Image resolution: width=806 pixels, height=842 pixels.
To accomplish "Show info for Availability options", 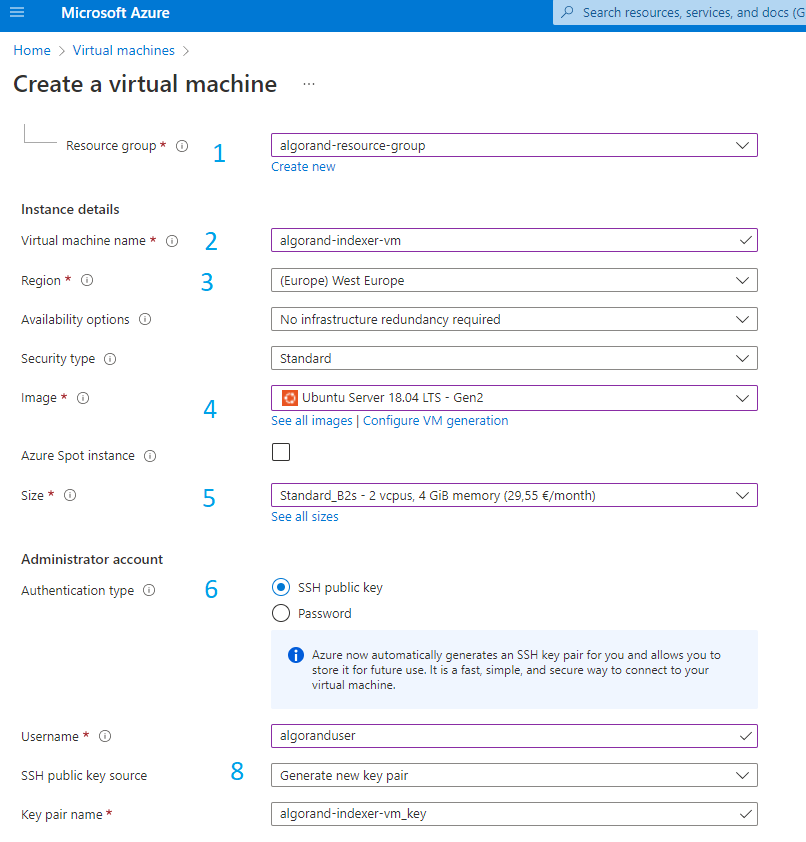I will point(145,320).
